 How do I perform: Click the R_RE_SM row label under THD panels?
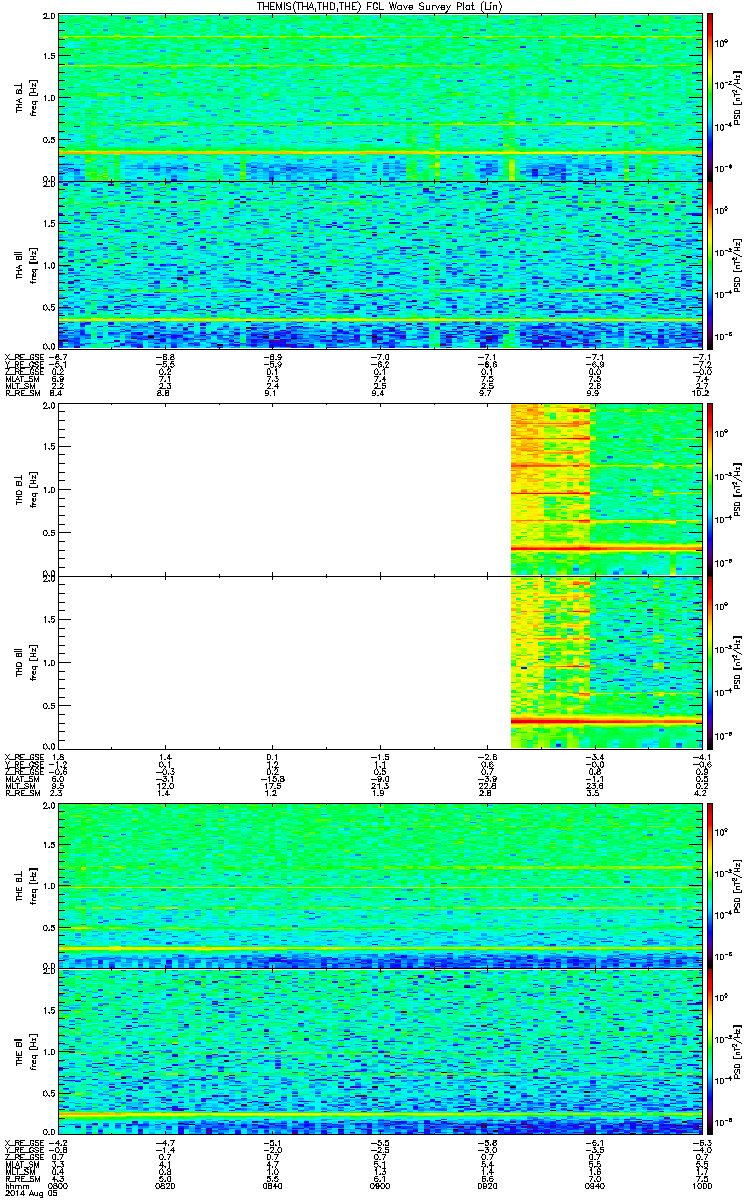(22, 794)
